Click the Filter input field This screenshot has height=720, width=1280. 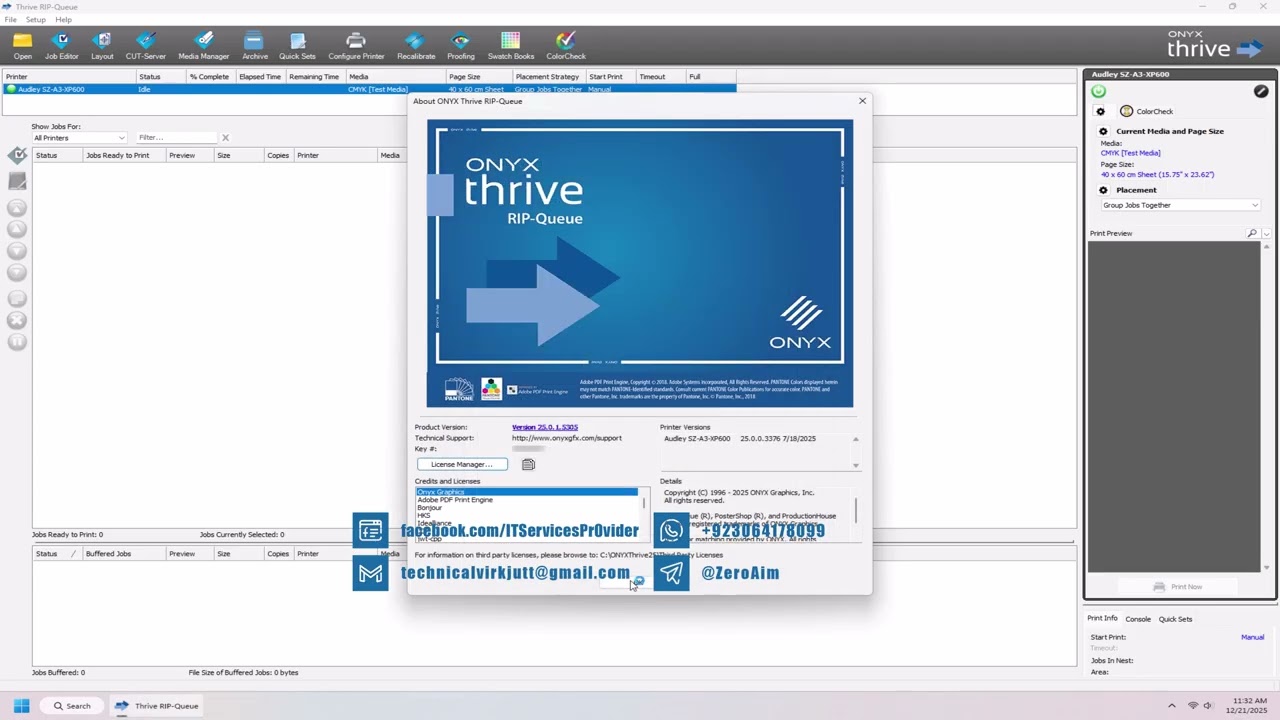[x=177, y=138]
